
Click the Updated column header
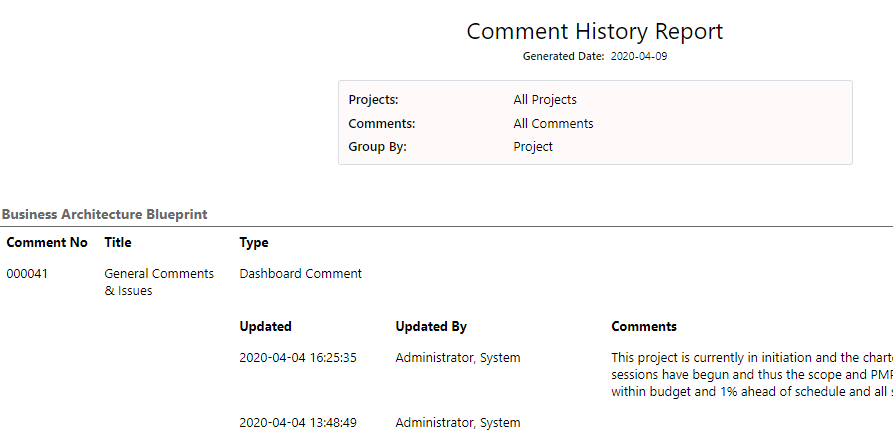[265, 326]
